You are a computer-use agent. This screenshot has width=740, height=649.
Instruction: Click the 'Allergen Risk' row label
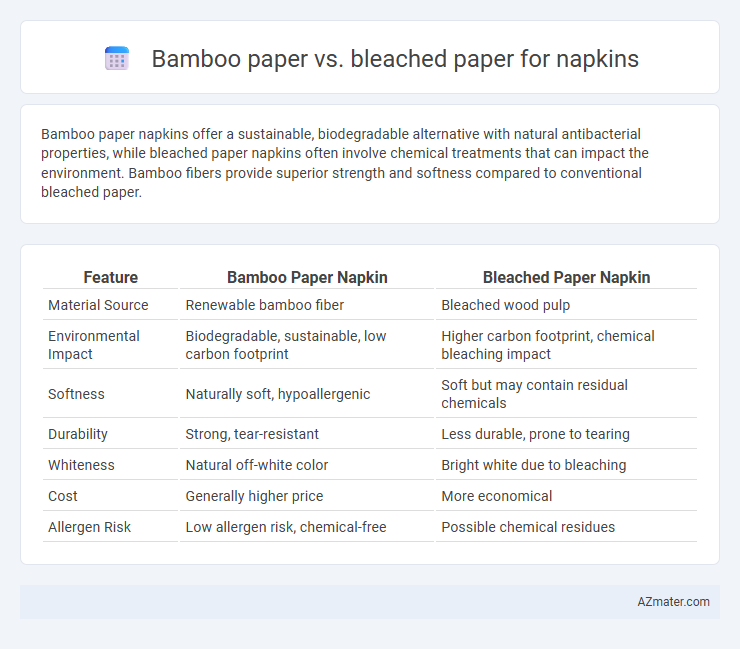click(x=90, y=527)
